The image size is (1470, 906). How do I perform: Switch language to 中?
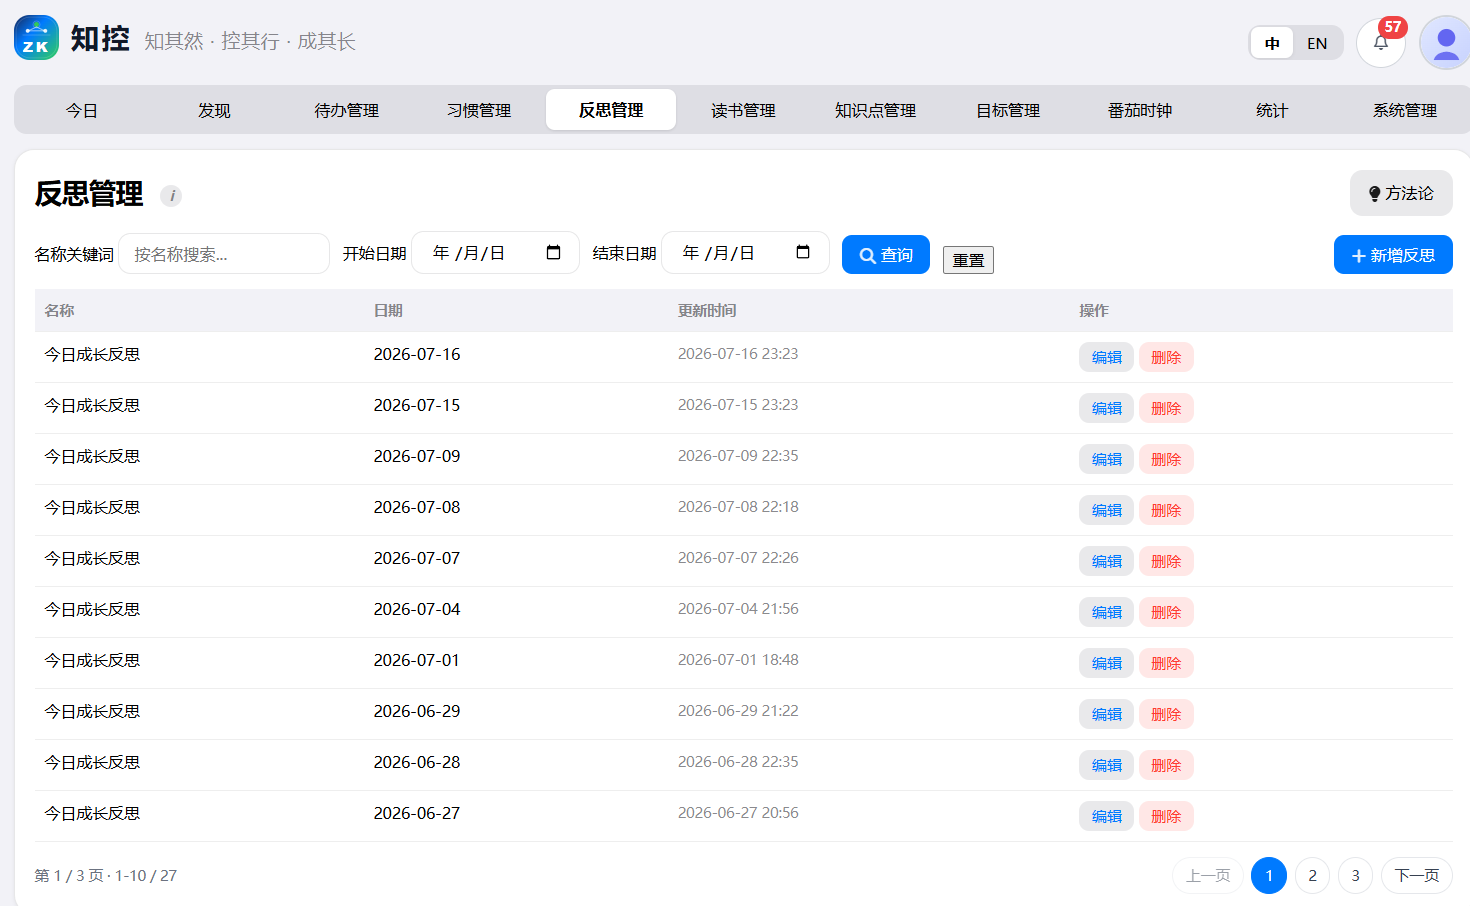point(1272,43)
